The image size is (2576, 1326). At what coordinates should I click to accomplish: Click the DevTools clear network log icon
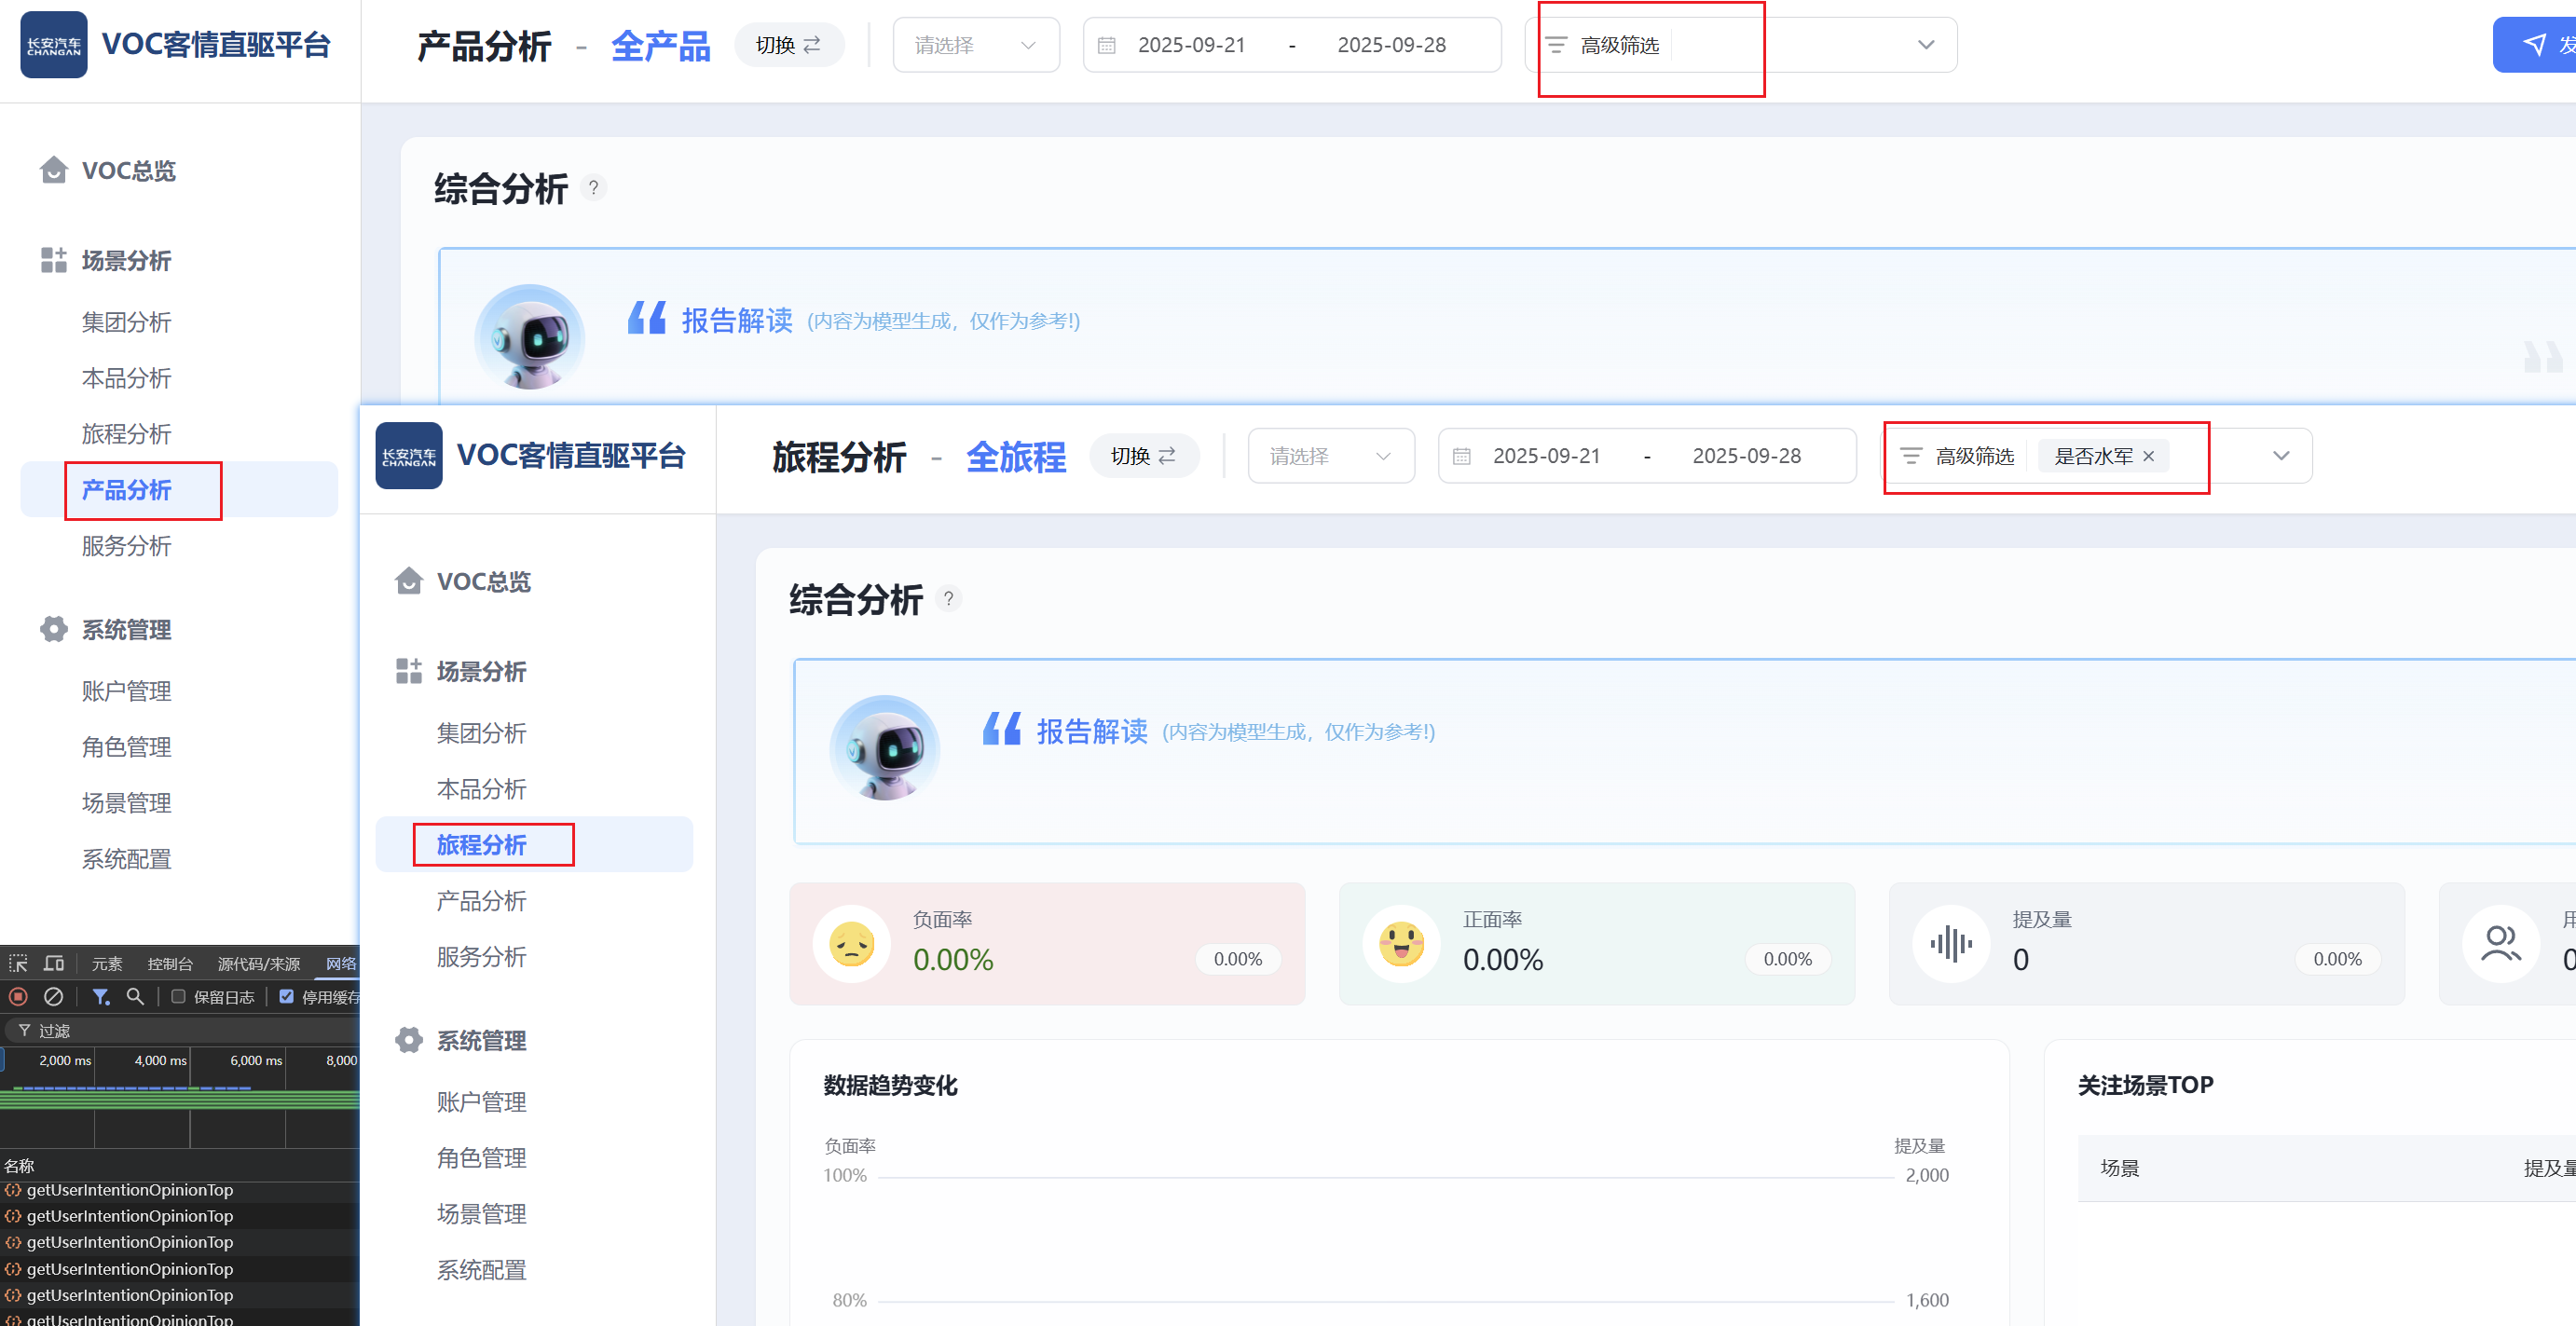click(x=54, y=996)
